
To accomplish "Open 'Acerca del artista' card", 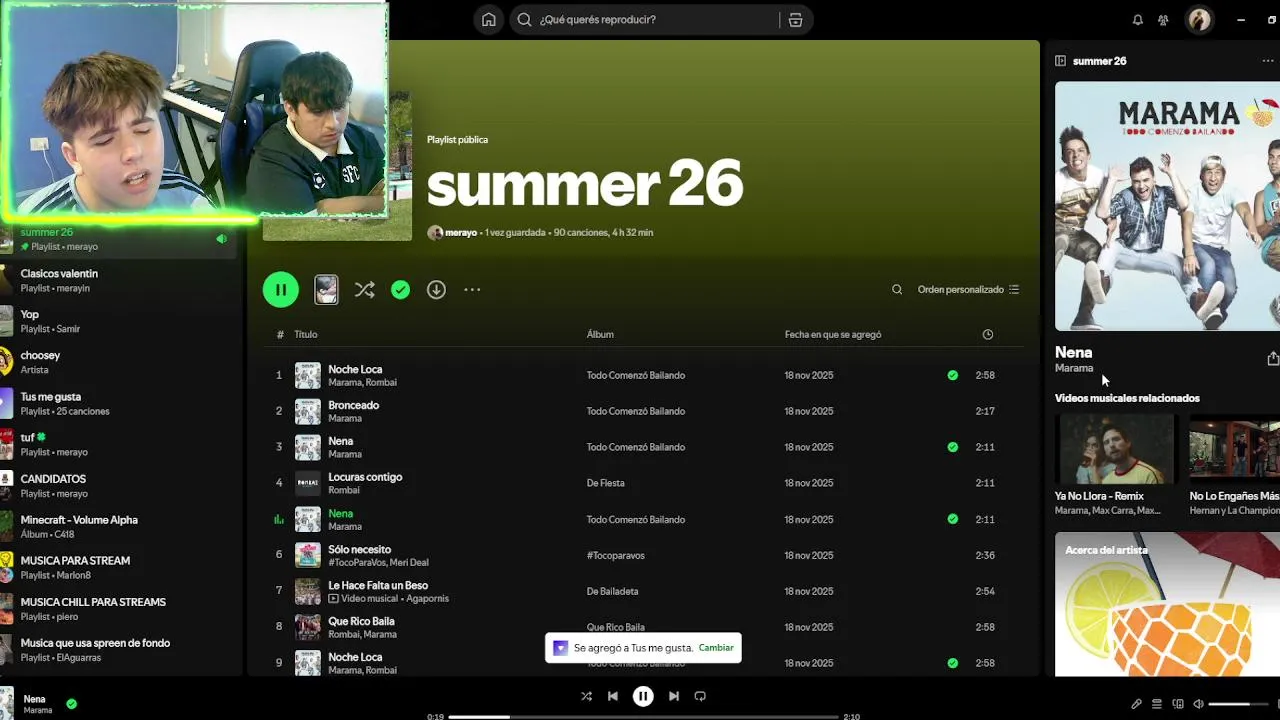I will click(x=1167, y=604).
